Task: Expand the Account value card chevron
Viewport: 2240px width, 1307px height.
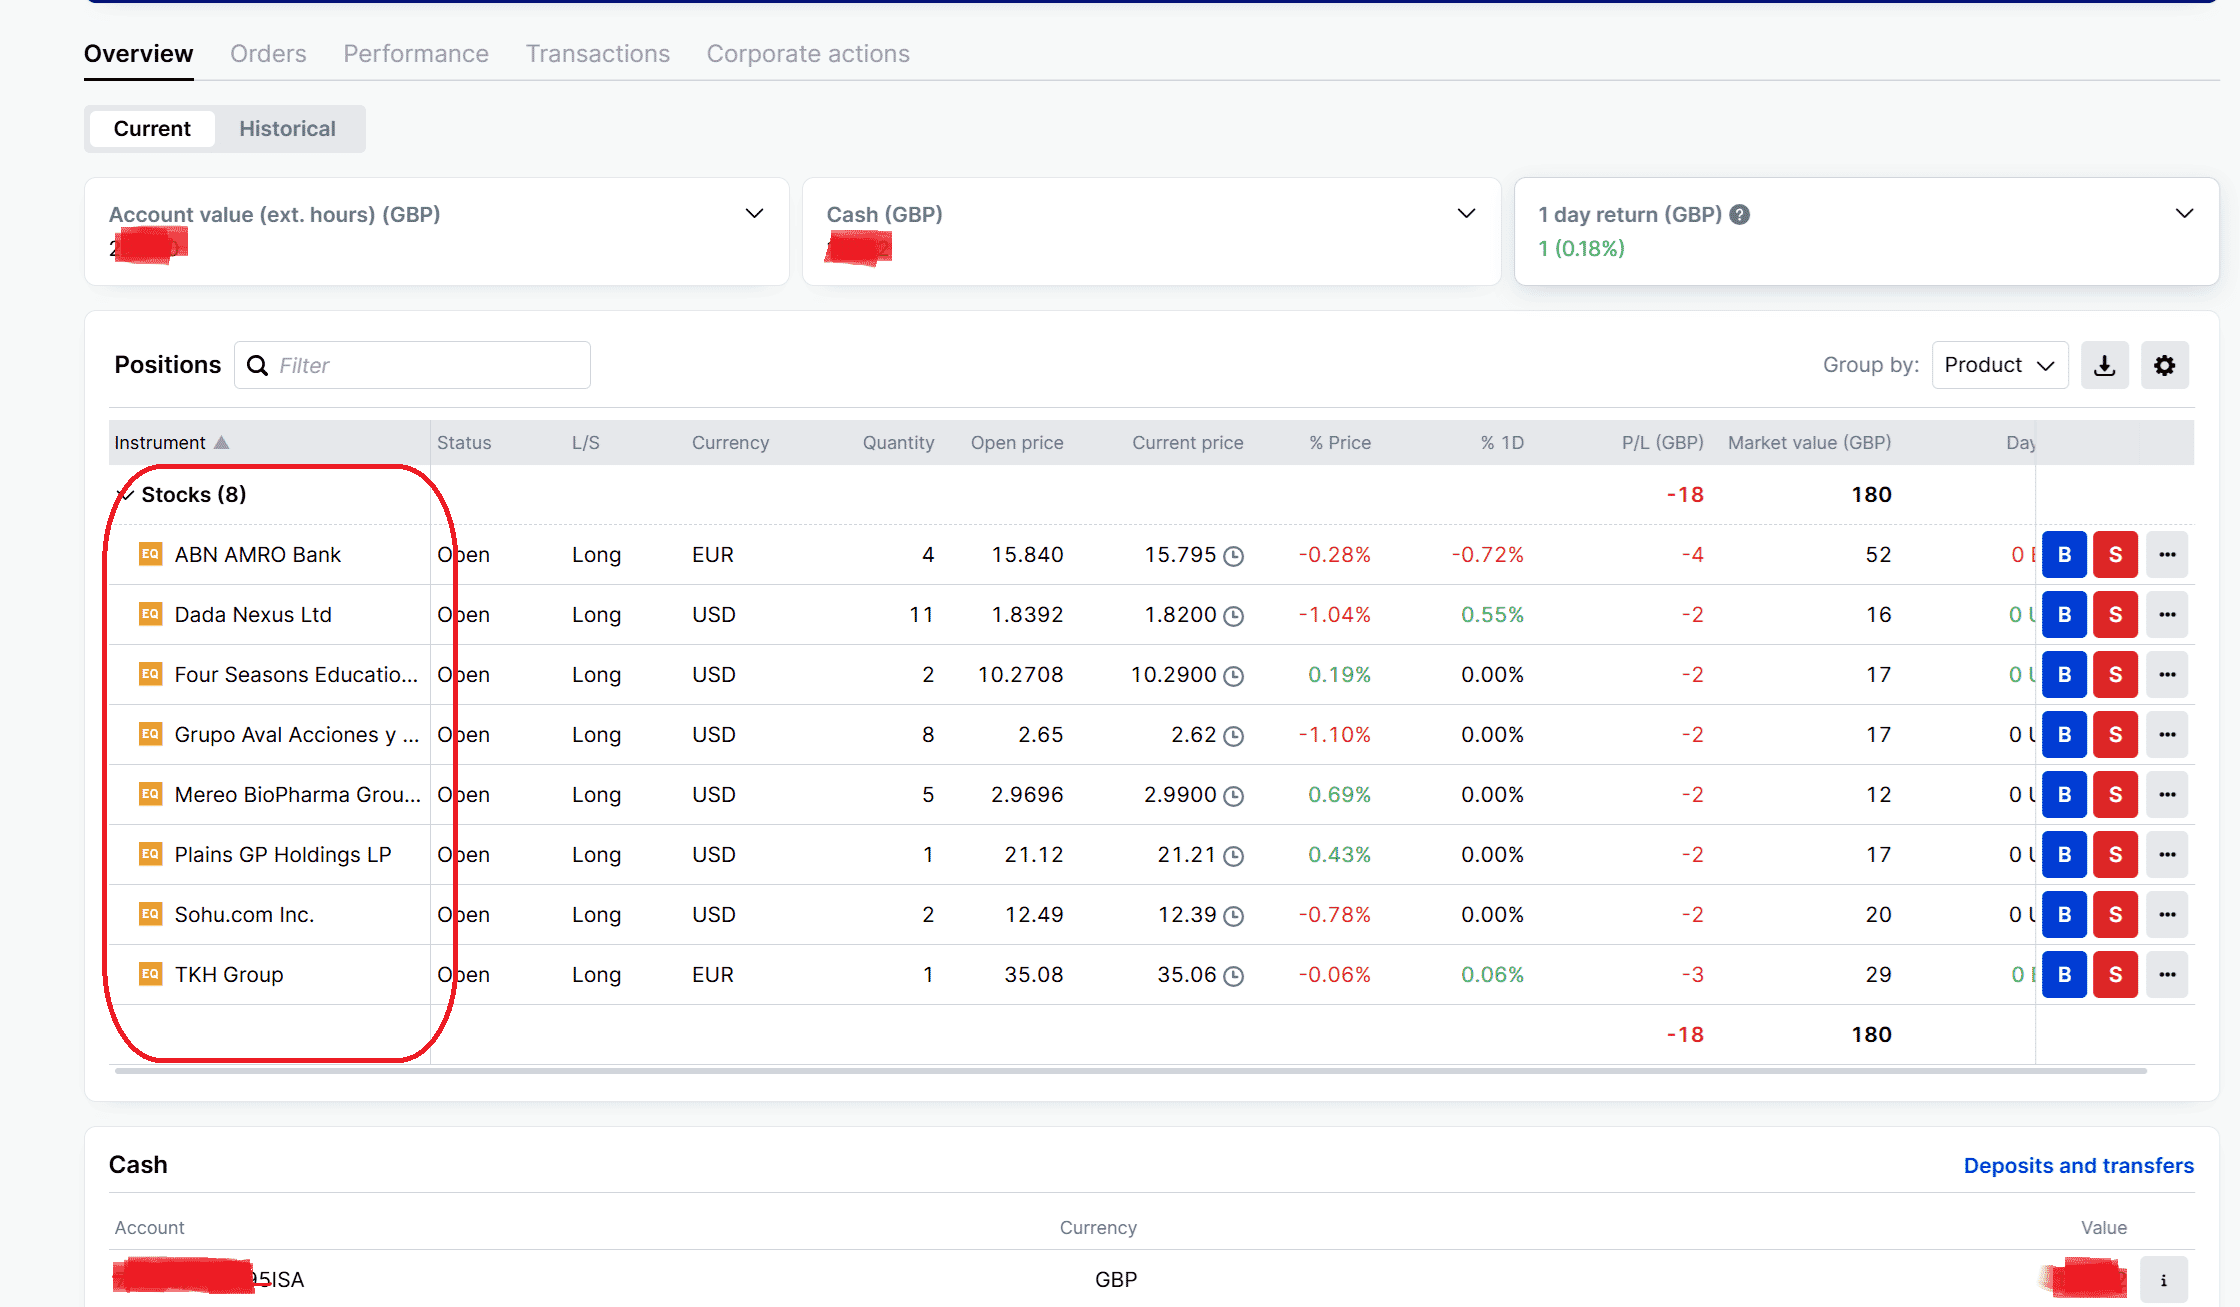Action: tap(754, 213)
